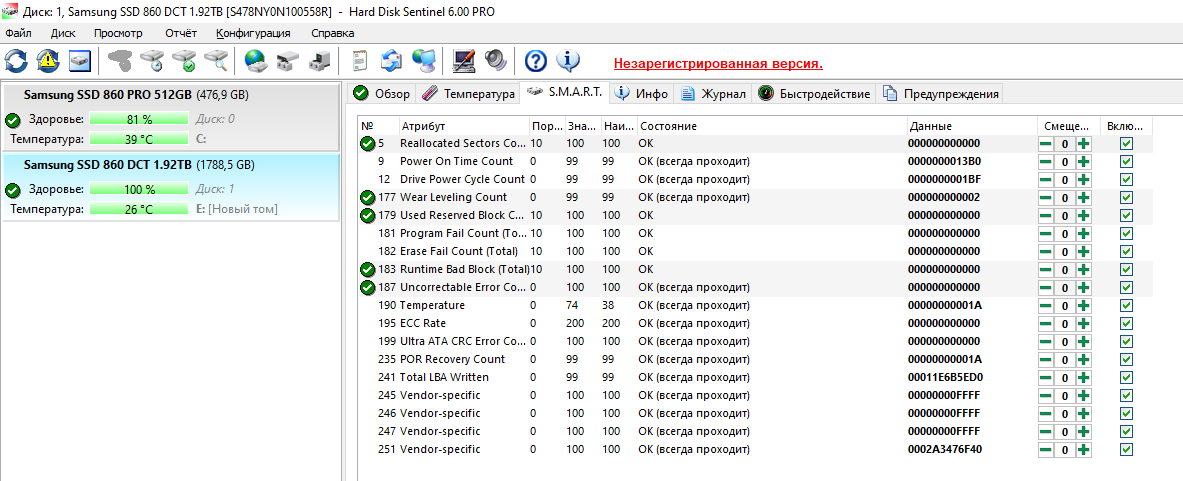Image resolution: width=1183 pixels, height=481 pixels.
Task: Toggle enable checkbox for Drive Power Cycle Count
Action: (x=1126, y=179)
